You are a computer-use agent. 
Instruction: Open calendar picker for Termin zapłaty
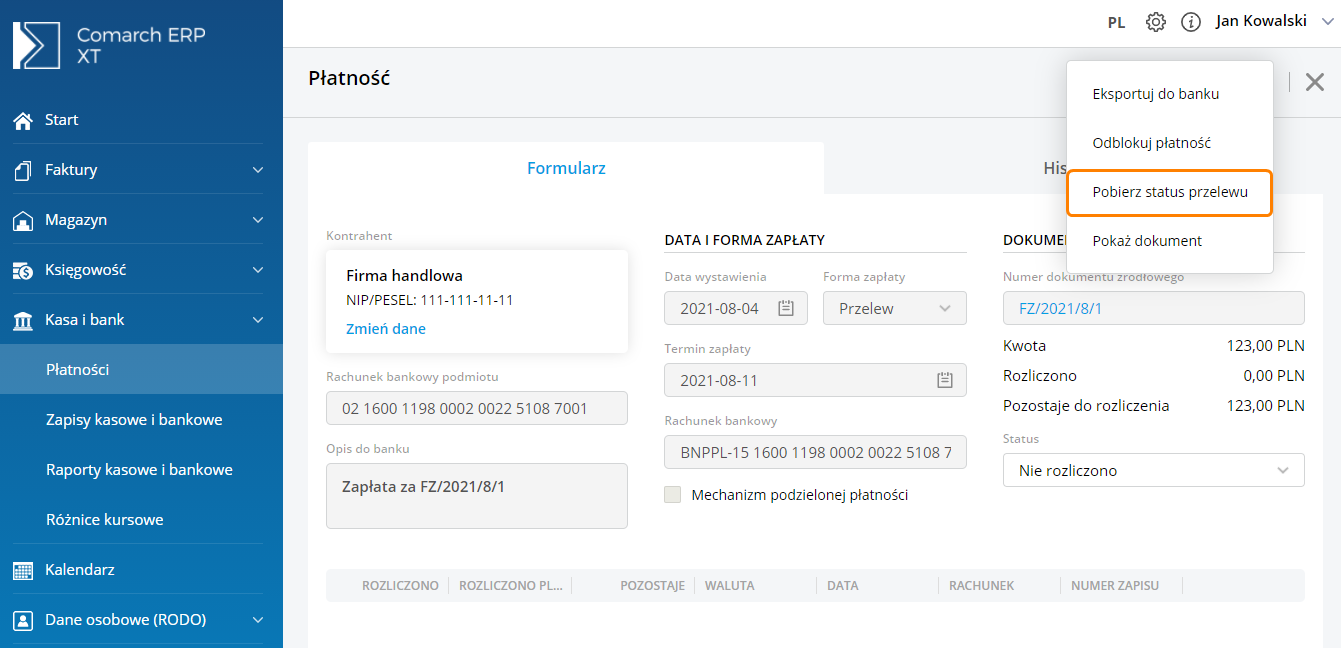(944, 380)
